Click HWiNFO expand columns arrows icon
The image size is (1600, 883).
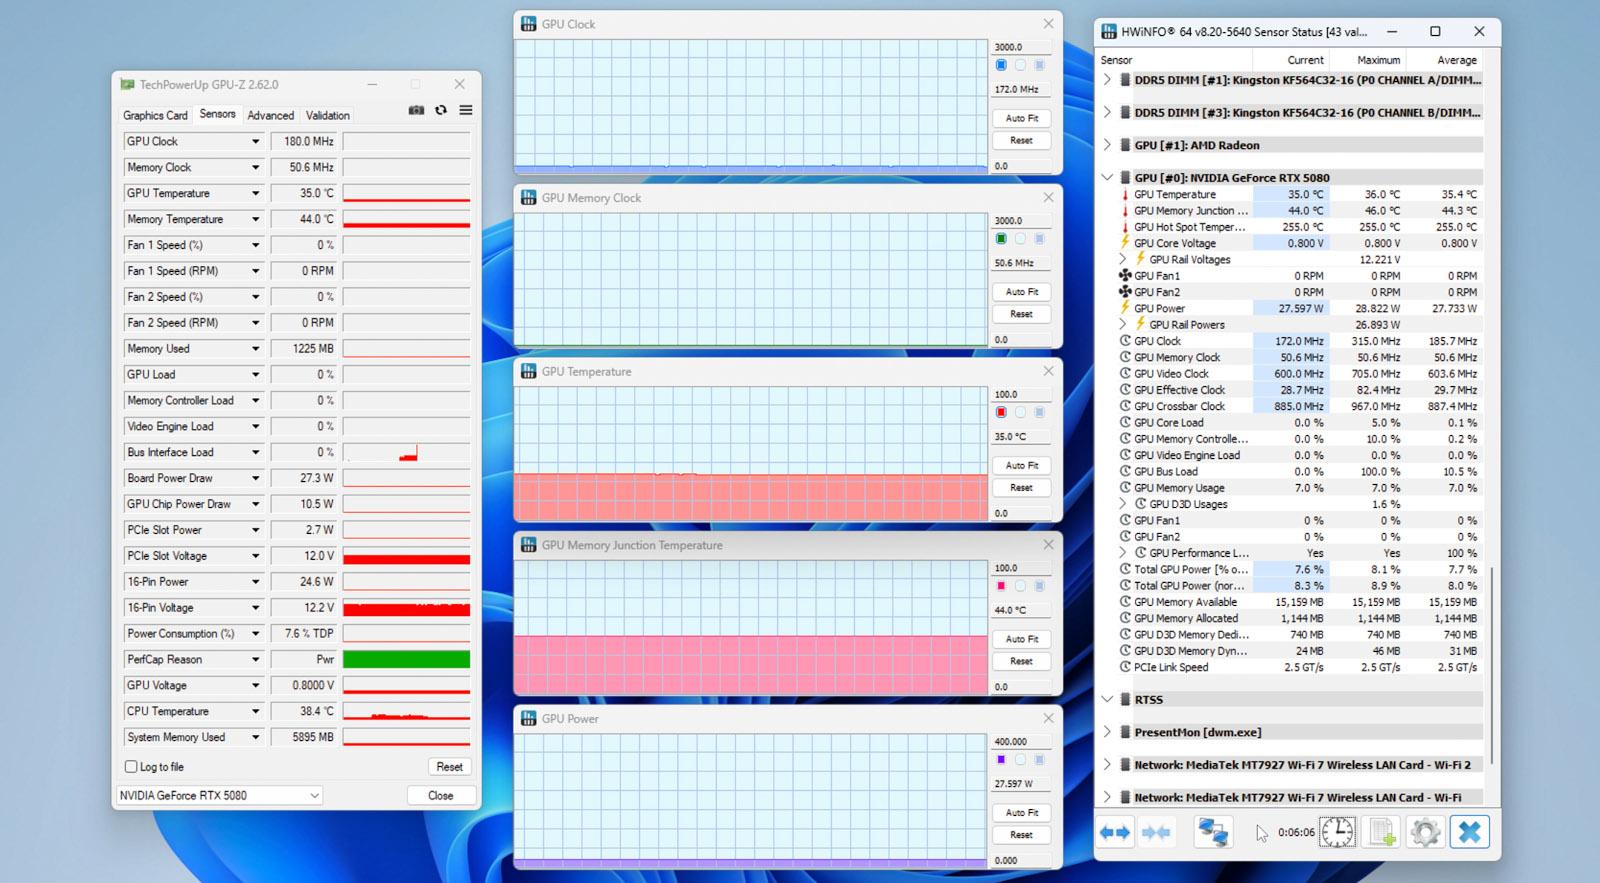[1114, 832]
